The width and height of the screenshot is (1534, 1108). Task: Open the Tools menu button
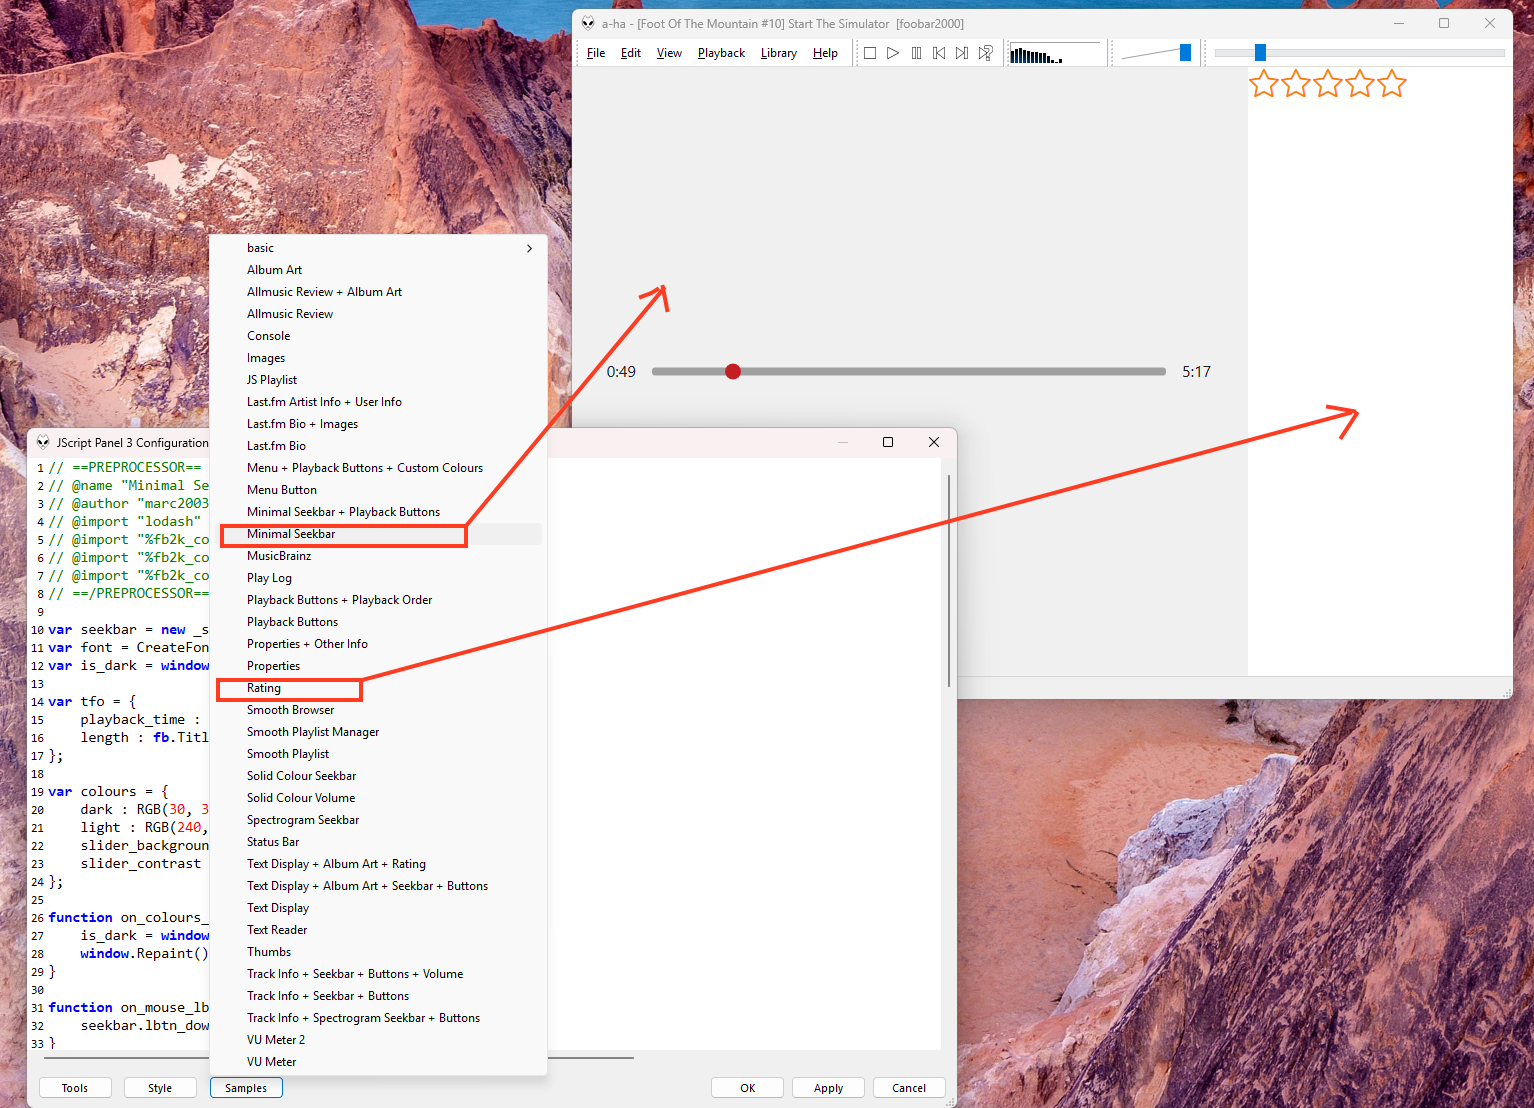tap(75, 1088)
